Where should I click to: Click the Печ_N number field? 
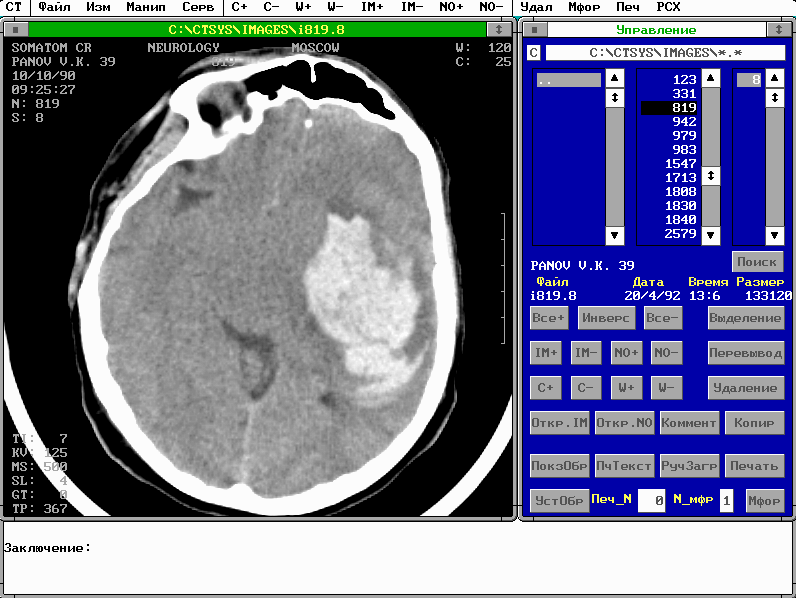point(651,500)
